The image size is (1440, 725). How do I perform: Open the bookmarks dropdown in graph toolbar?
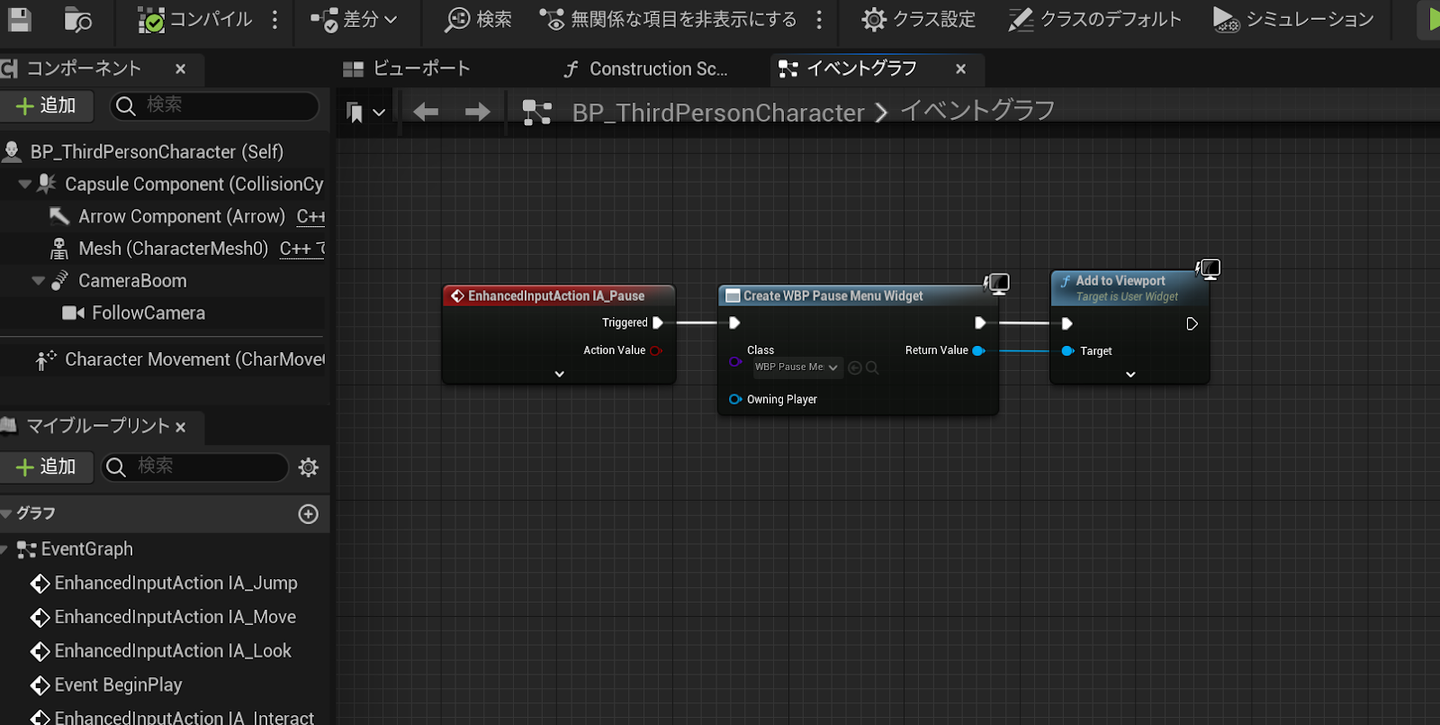click(366, 112)
